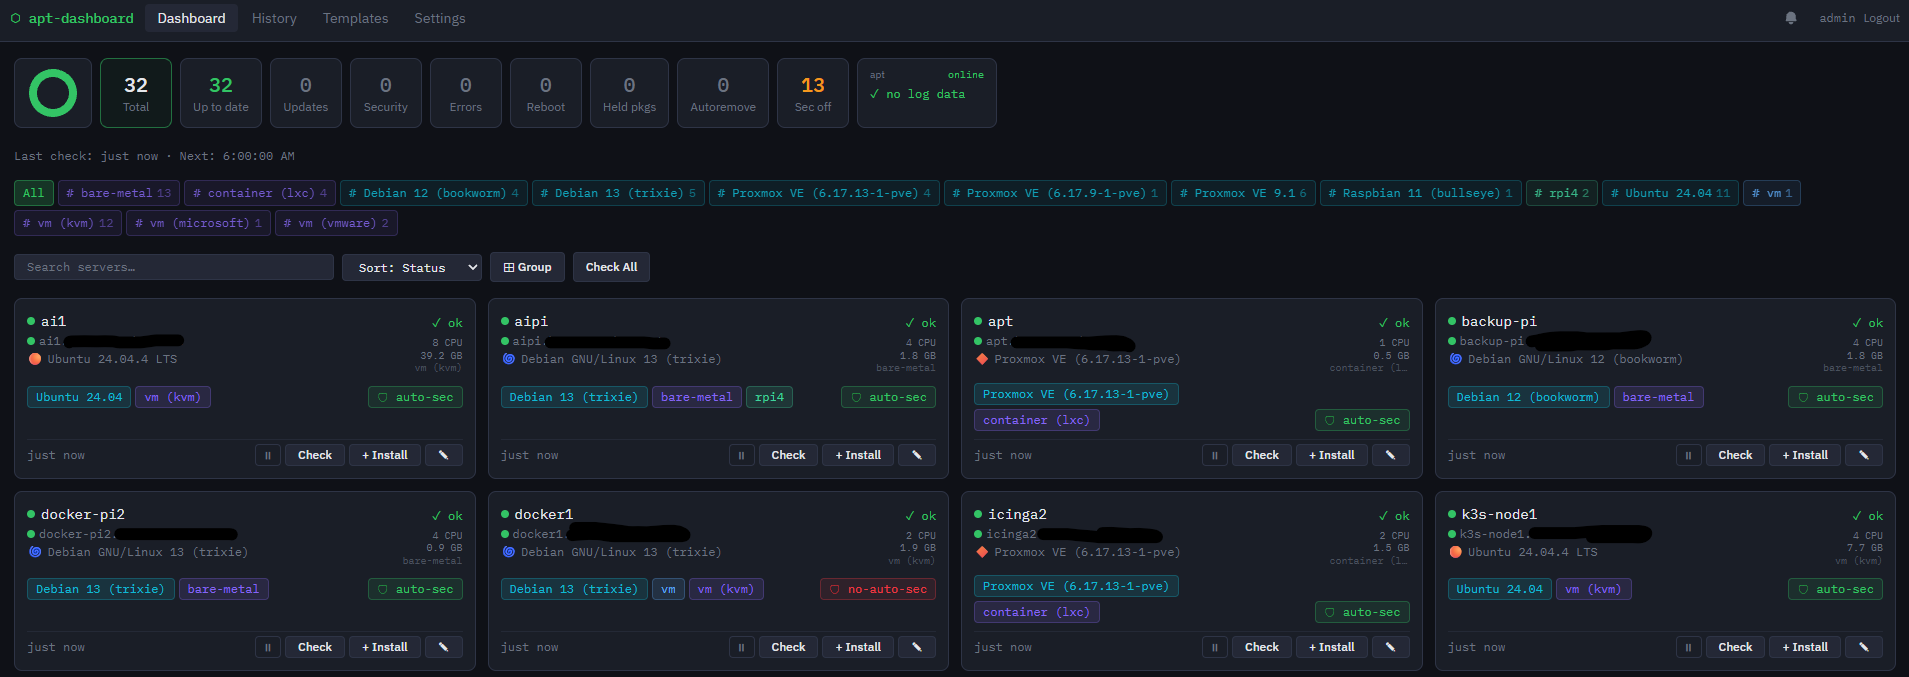Click Install on k3s-node1 card
This screenshot has width=1909, height=677.
tap(1805, 647)
